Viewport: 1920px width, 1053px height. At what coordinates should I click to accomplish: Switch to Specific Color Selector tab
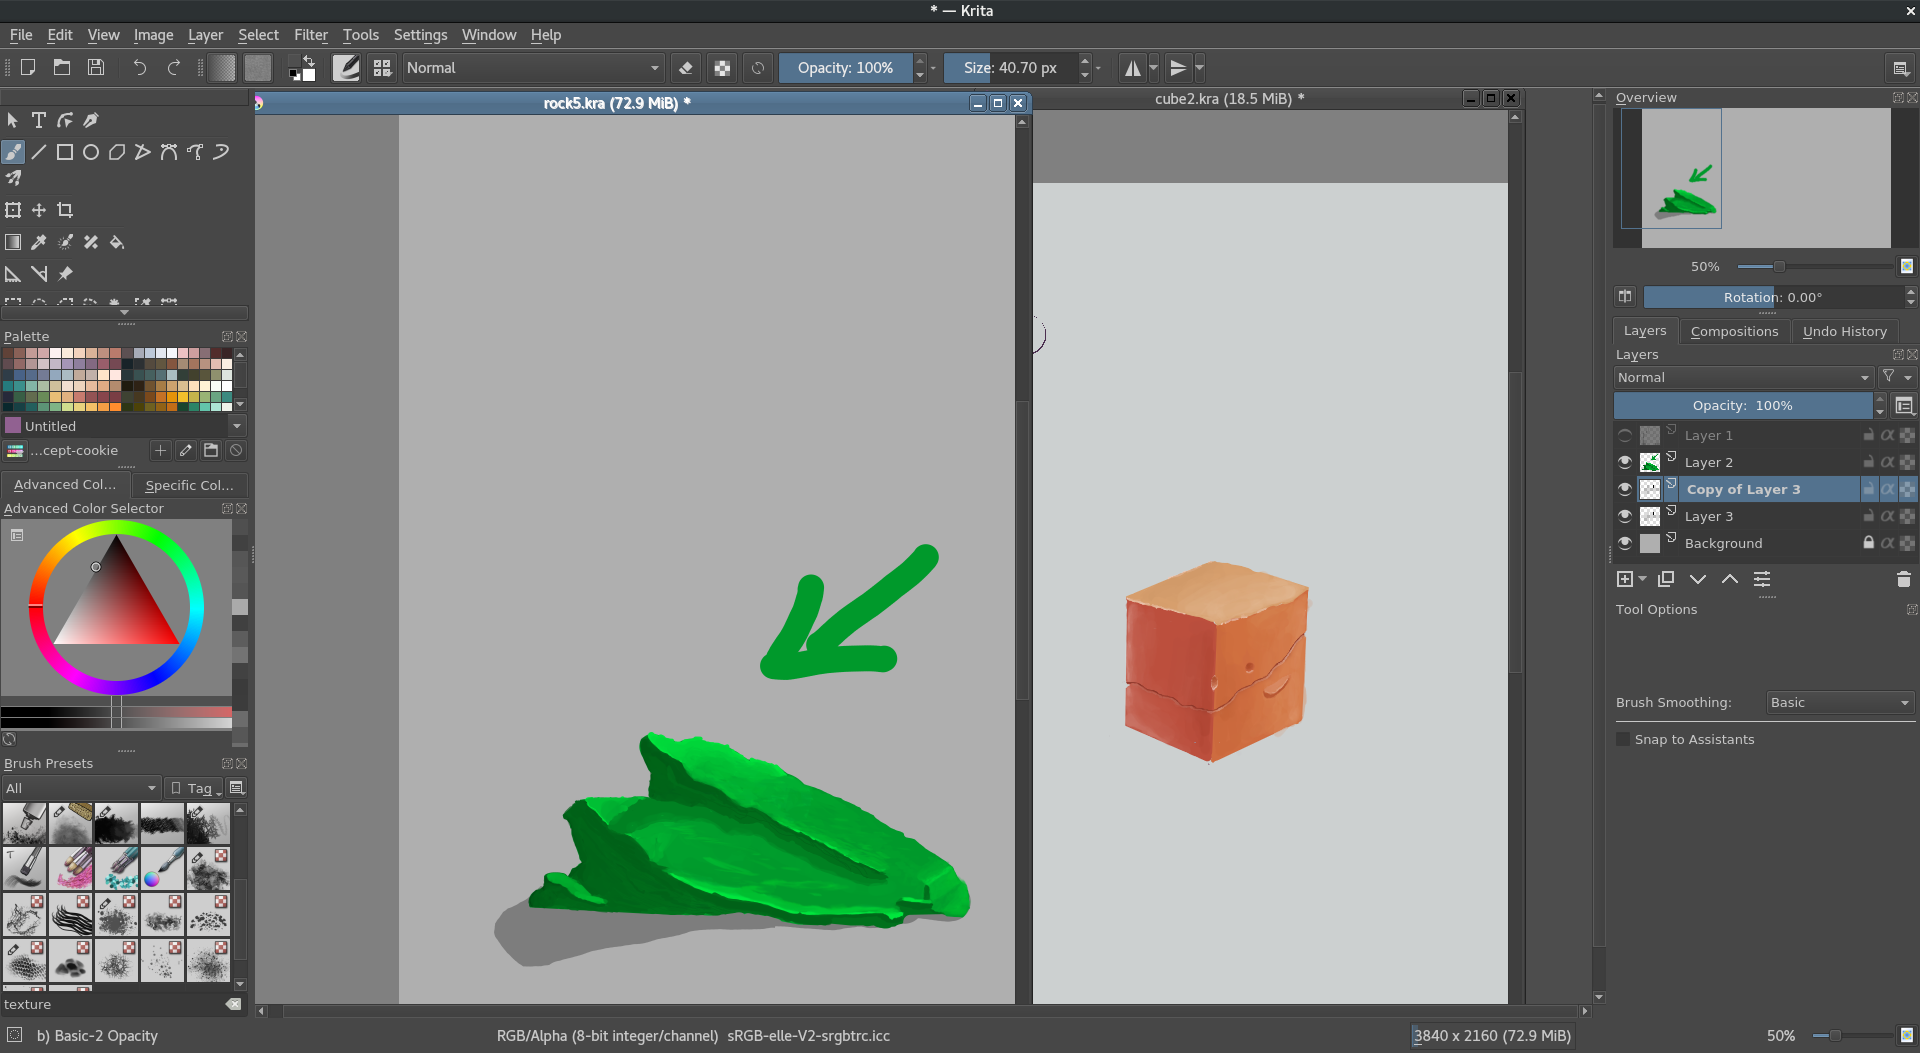[x=189, y=485]
